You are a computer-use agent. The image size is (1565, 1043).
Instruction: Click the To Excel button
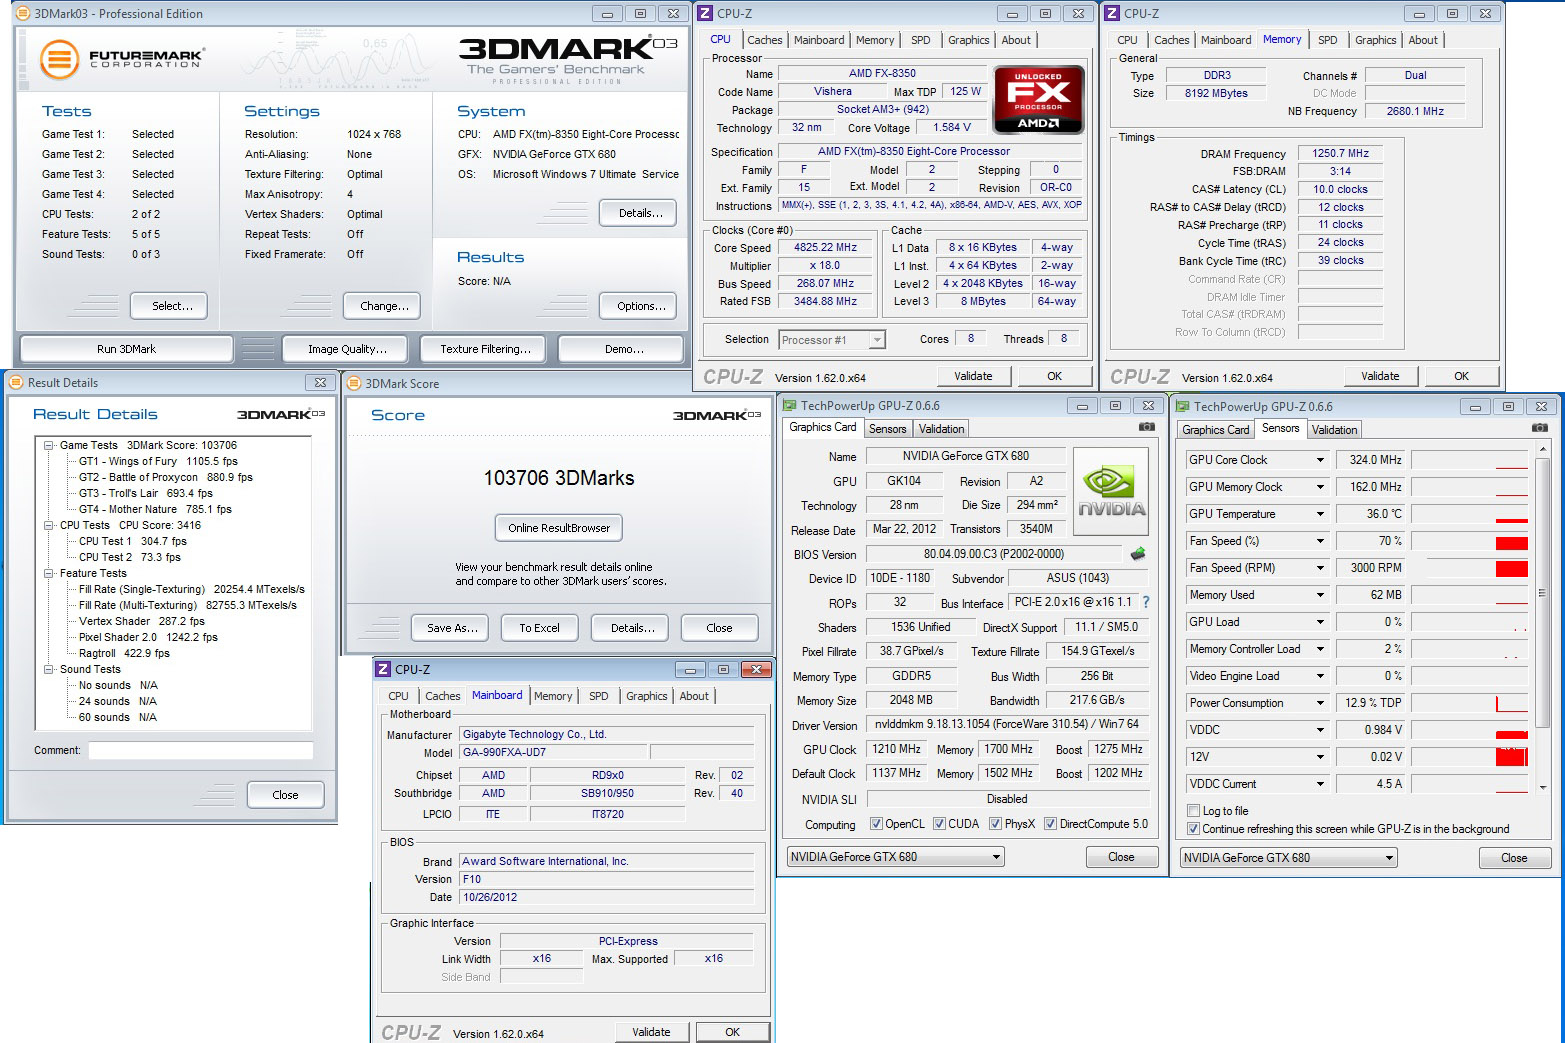(539, 628)
